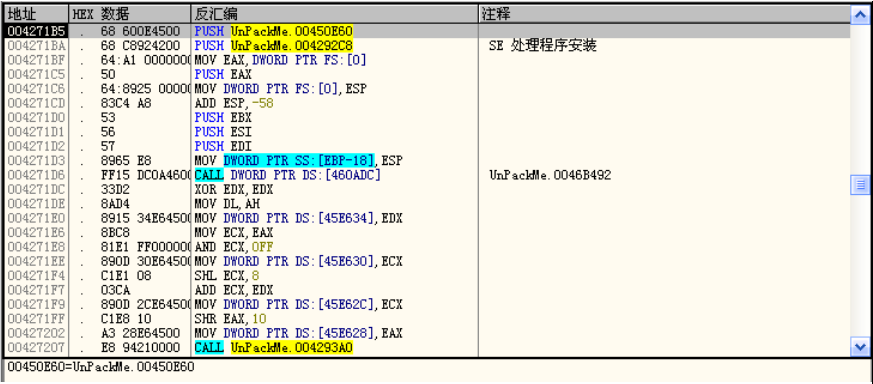Click SHR EAX,10 instruction
Screen dimensions: 873x384
click(x=230, y=319)
